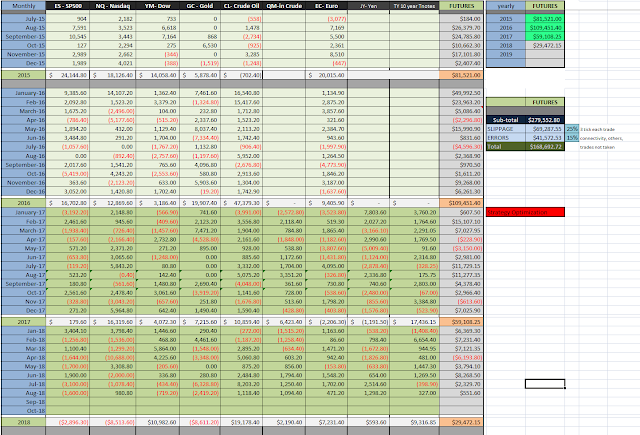
Task: Select the Sub-total label cell
Action: click(506, 120)
